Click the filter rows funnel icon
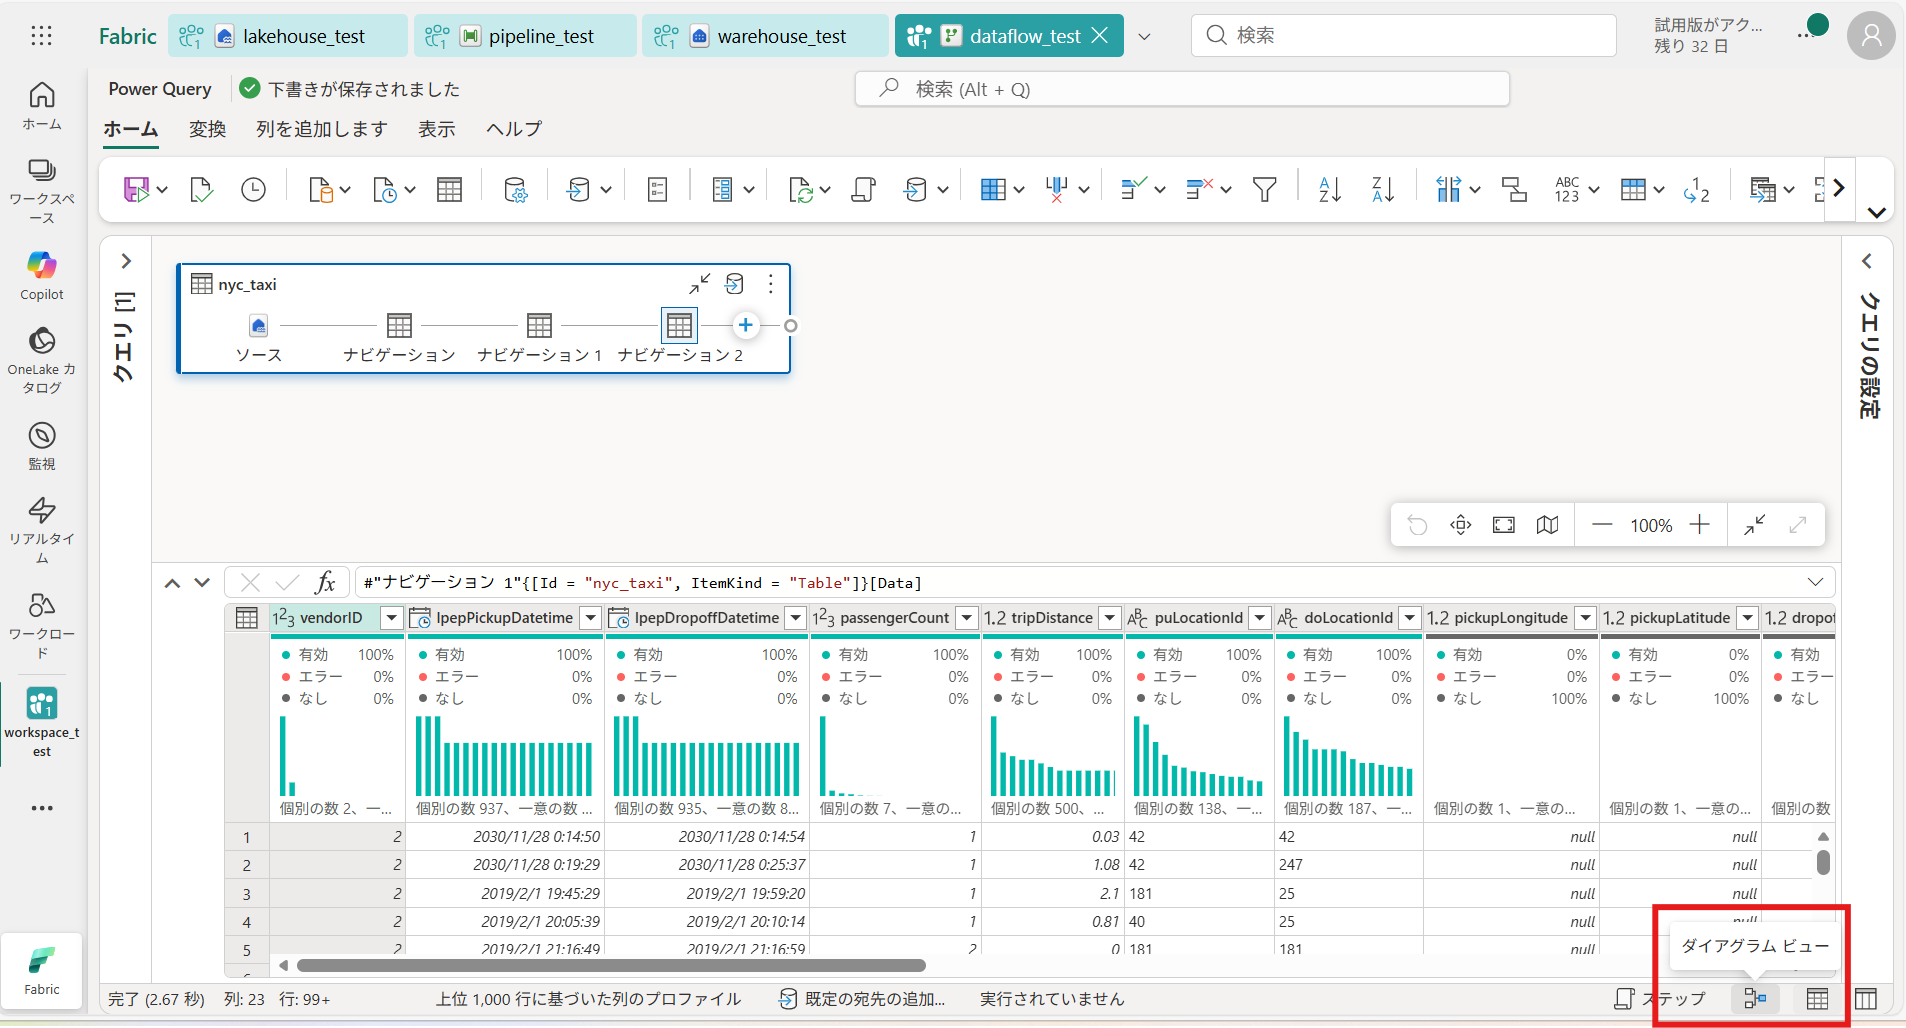Image resolution: width=1906 pixels, height=1028 pixels. click(x=1264, y=189)
